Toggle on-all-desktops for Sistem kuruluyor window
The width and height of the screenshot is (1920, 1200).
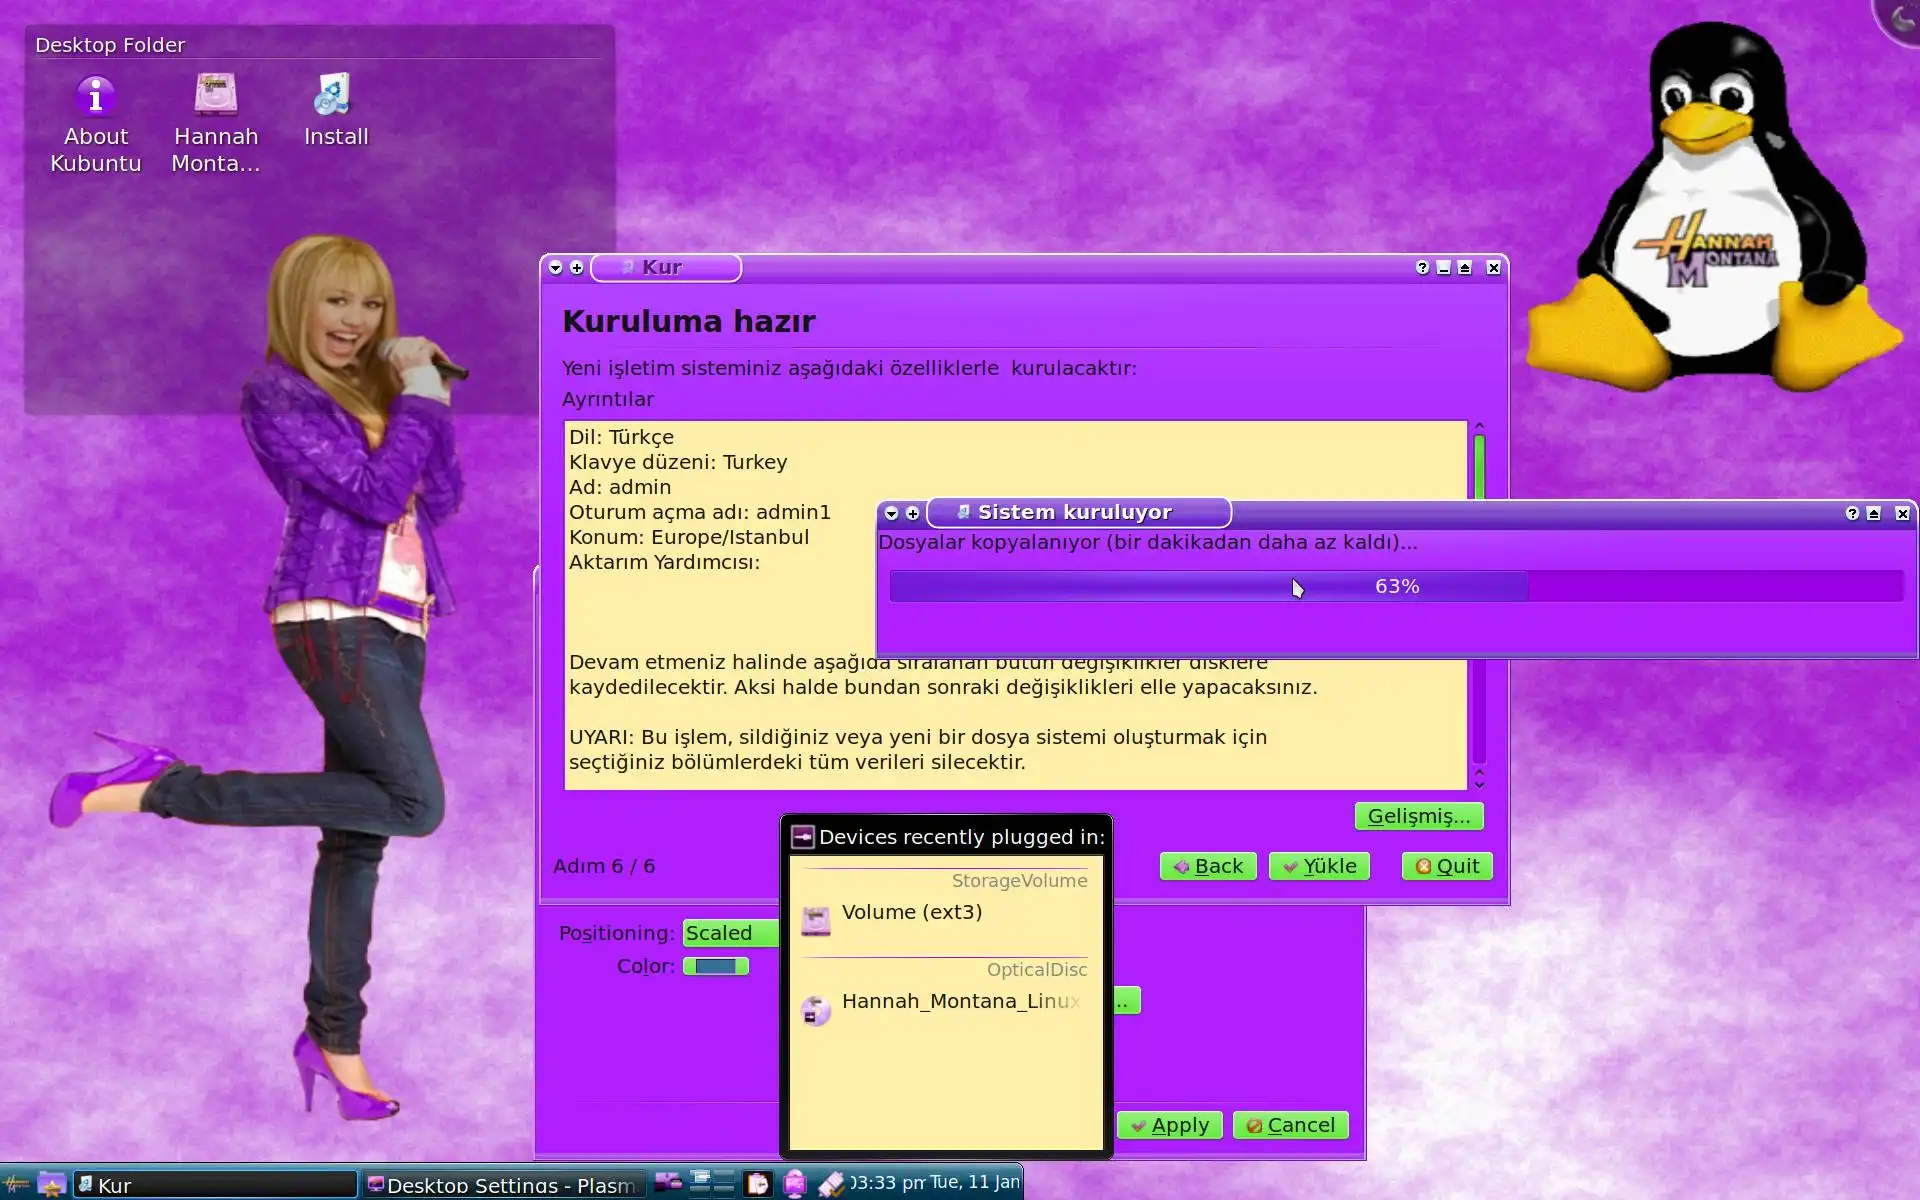pyautogui.click(x=913, y=513)
